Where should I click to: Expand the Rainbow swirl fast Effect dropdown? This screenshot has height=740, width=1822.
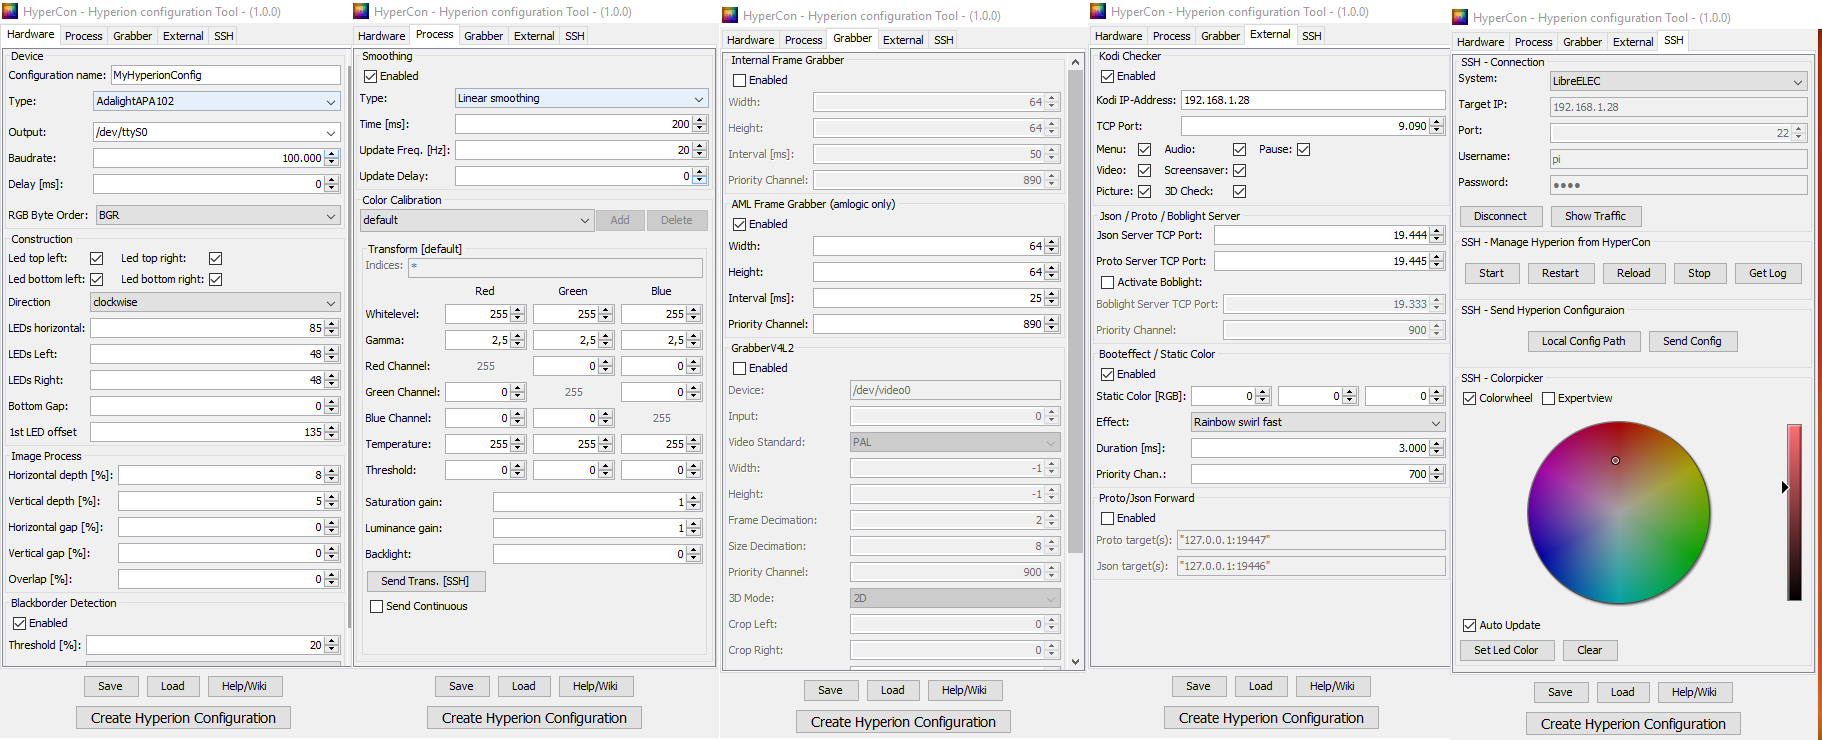pos(1317,422)
